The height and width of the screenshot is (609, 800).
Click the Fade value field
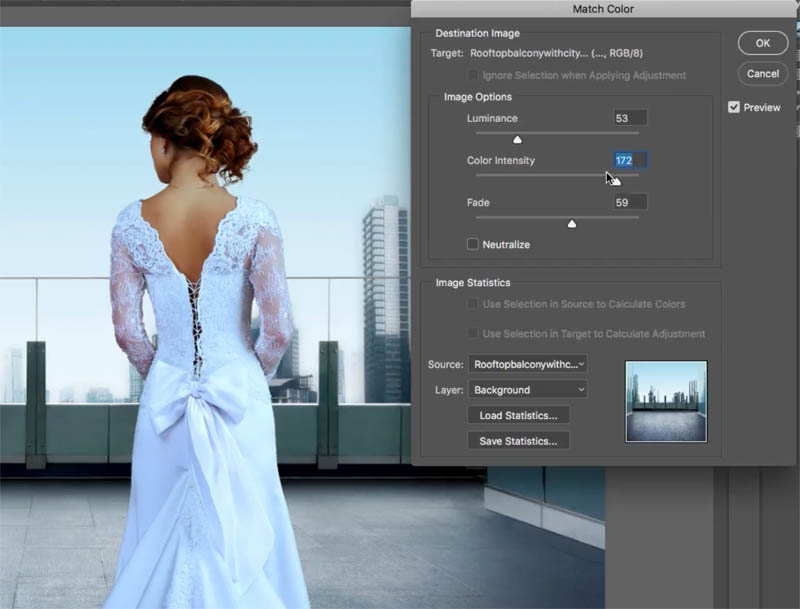click(x=630, y=202)
